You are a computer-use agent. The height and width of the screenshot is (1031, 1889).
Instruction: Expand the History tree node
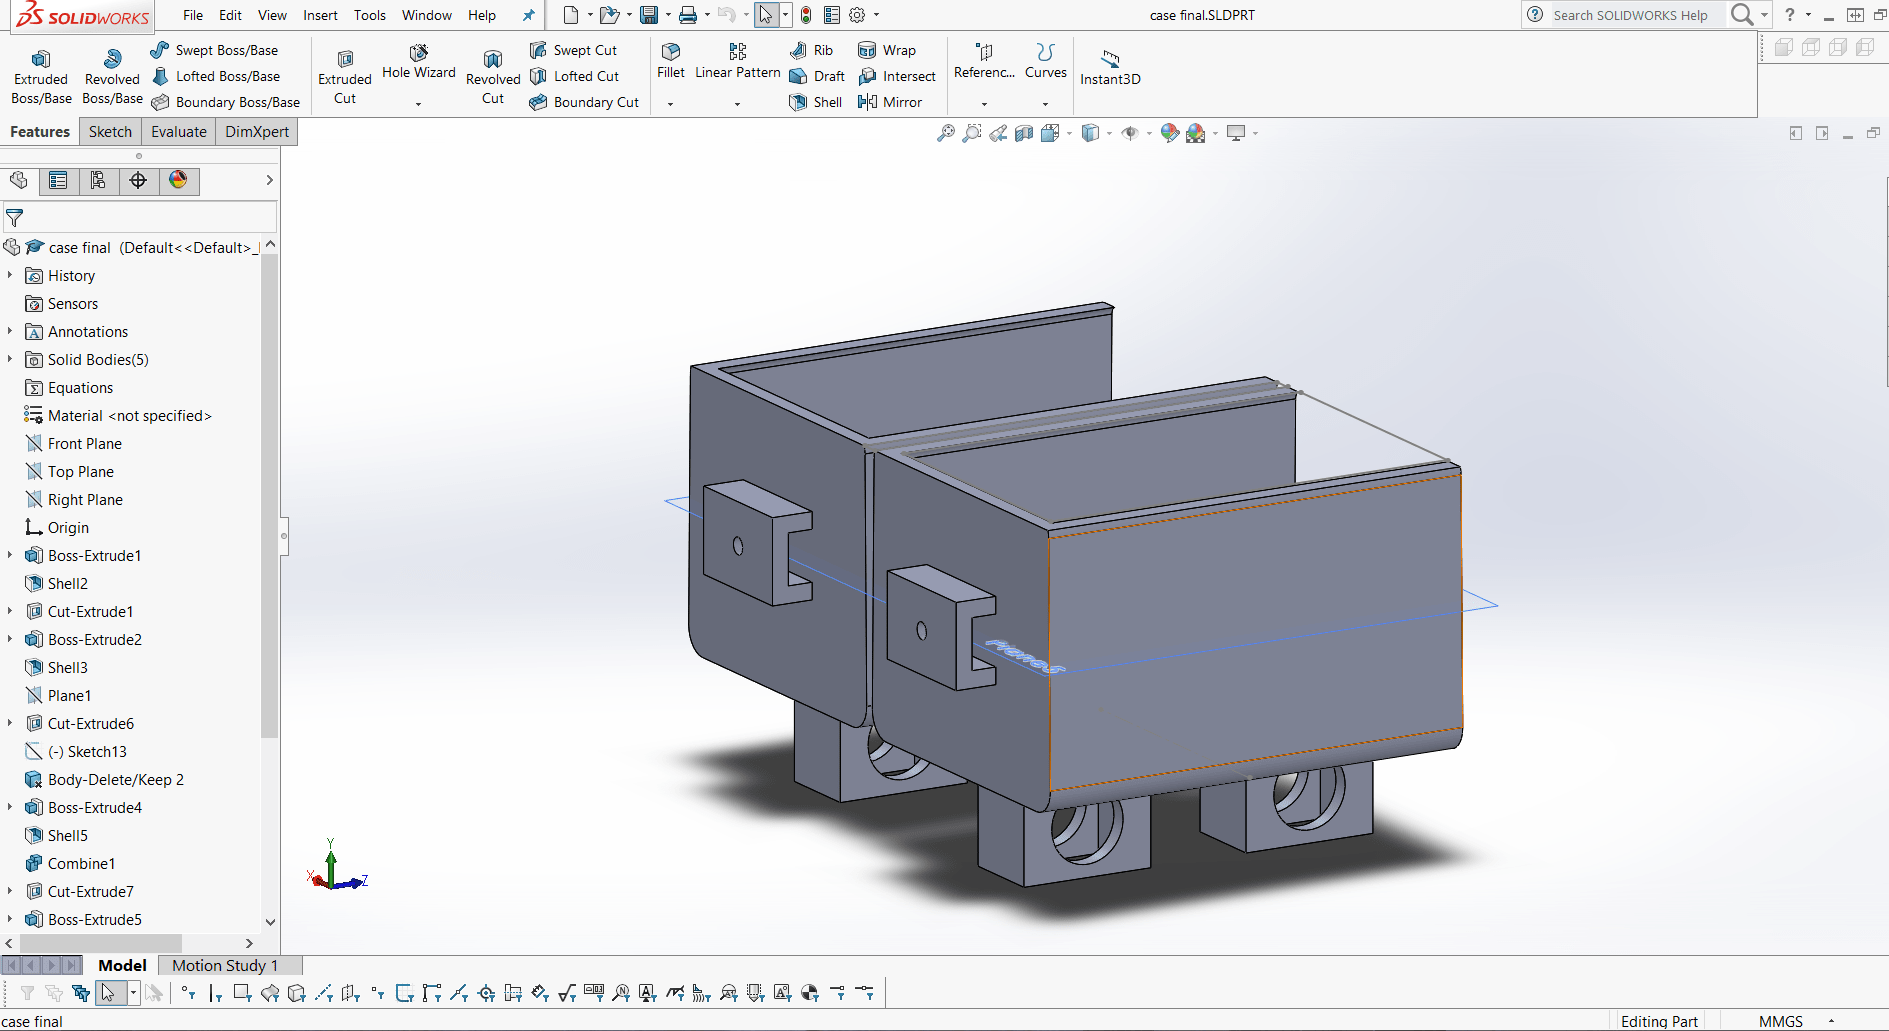[10, 275]
